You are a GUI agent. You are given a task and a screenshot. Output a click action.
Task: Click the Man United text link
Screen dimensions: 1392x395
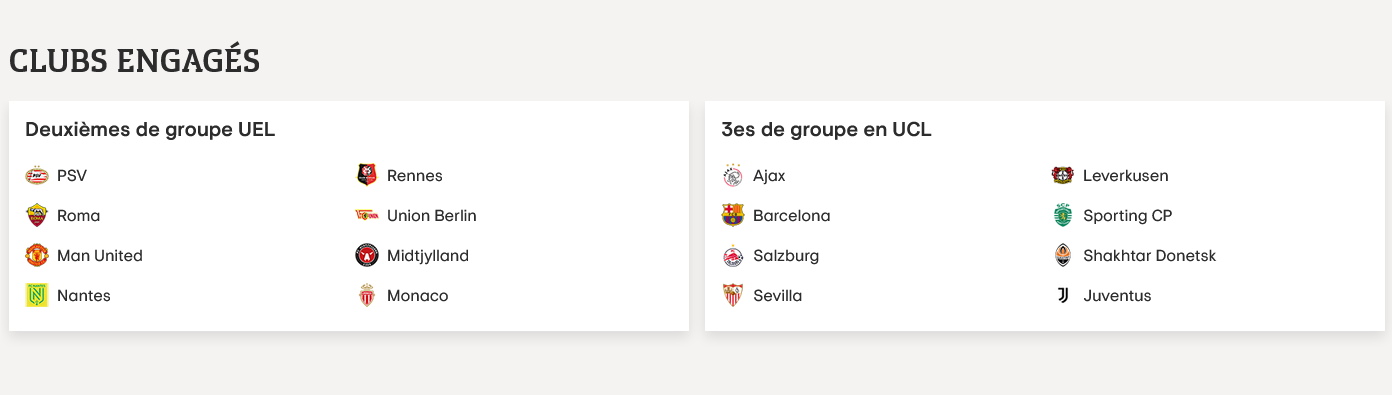click(x=100, y=256)
